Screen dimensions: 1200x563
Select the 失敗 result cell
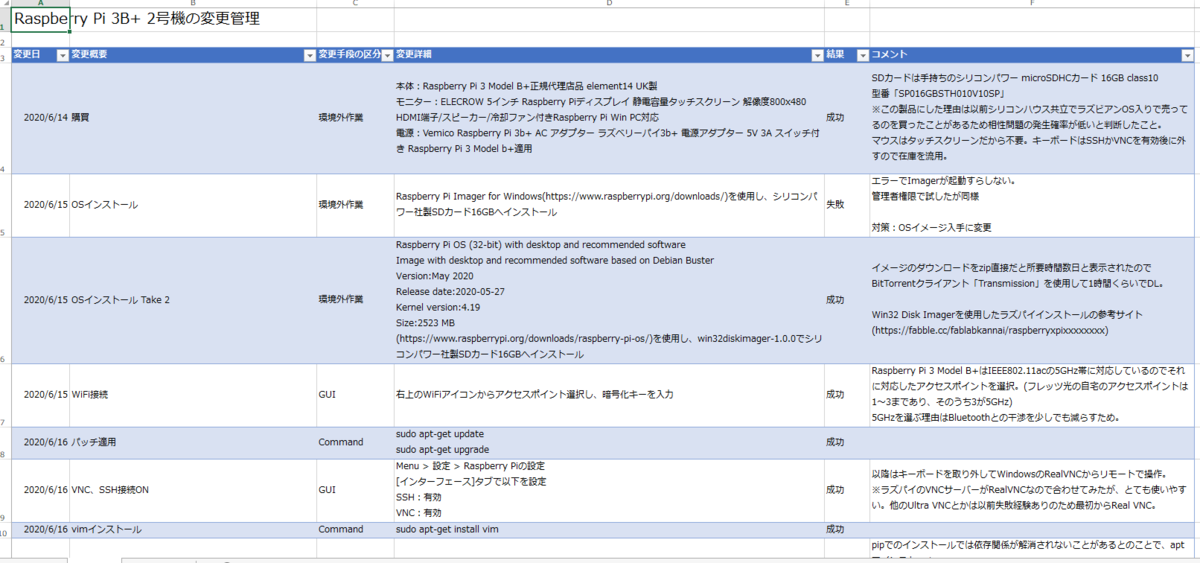(x=847, y=205)
